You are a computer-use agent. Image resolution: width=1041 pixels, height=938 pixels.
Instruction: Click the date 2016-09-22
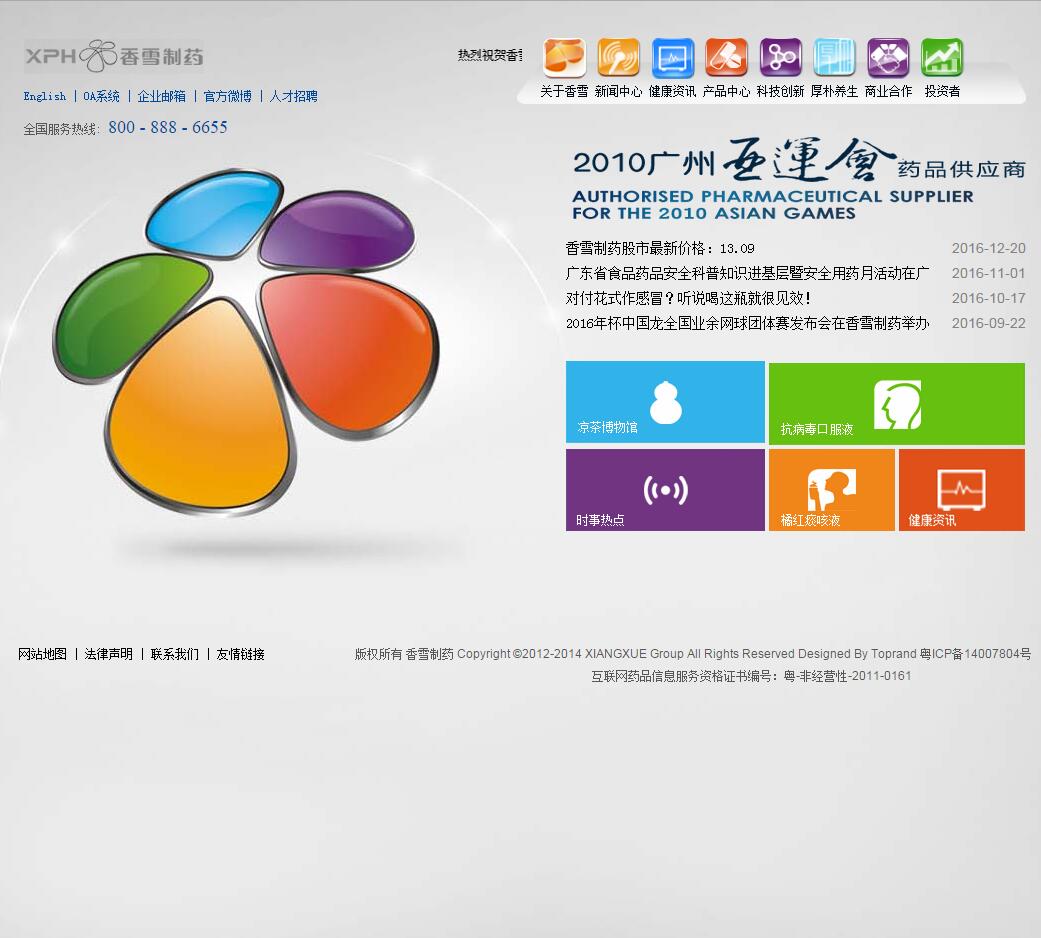point(989,323)
